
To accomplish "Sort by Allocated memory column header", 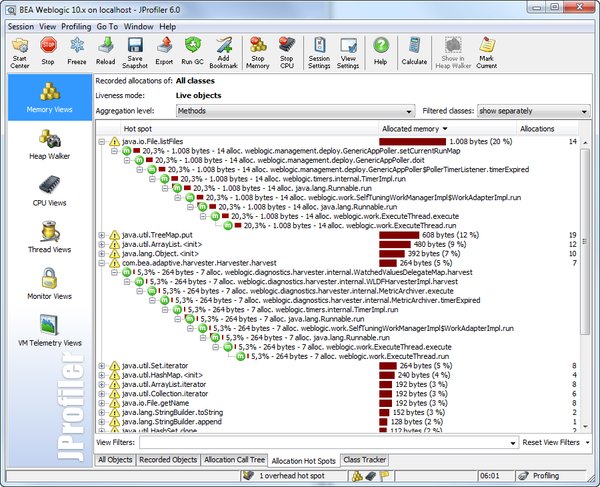I will click(x=448, y=129).
